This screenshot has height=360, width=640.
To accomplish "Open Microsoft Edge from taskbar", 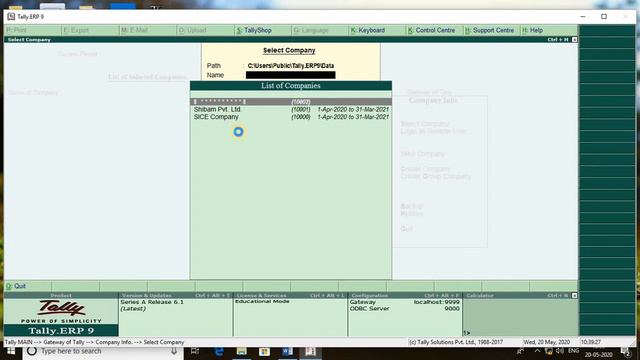I will click(x=219, y=351).
